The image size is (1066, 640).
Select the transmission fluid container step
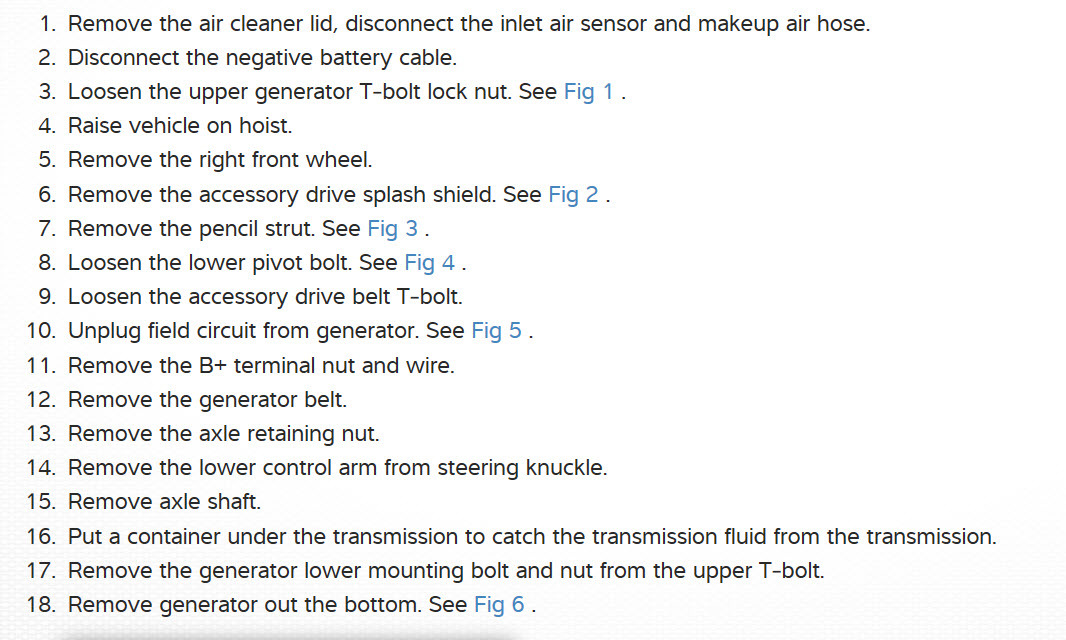click(531, 536)
